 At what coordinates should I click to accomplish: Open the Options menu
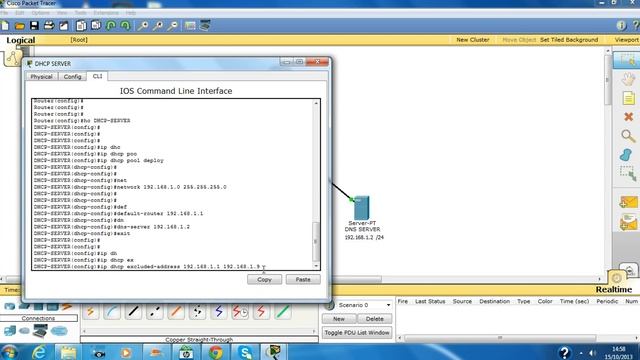click(40, 13)
